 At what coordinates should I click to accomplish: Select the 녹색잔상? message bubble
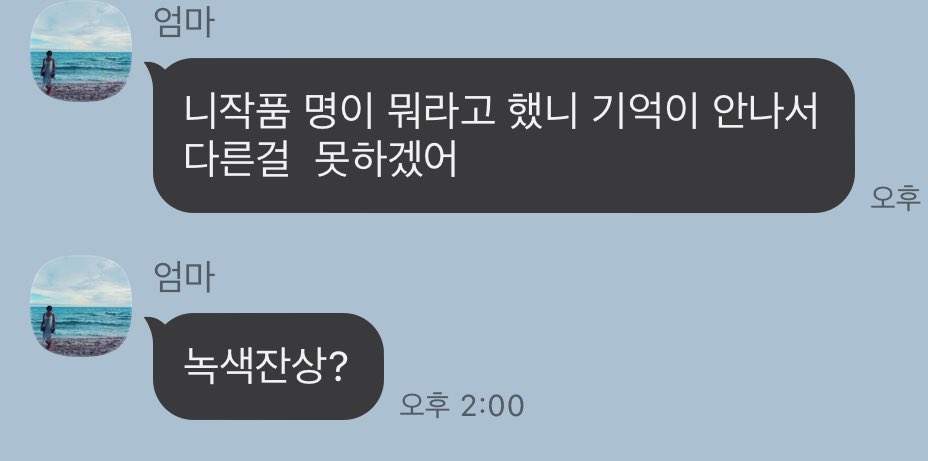[265, 367]
